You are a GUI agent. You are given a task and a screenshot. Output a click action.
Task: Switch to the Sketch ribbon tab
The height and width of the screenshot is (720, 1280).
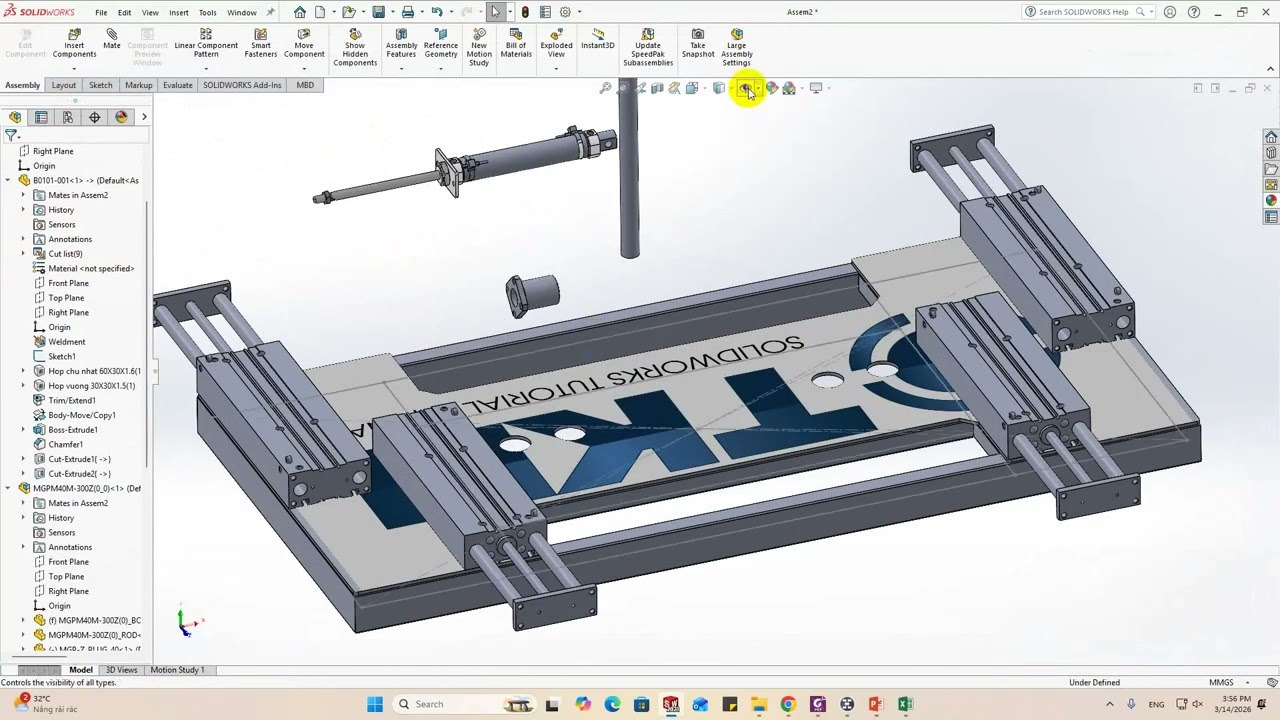point(101,85)
